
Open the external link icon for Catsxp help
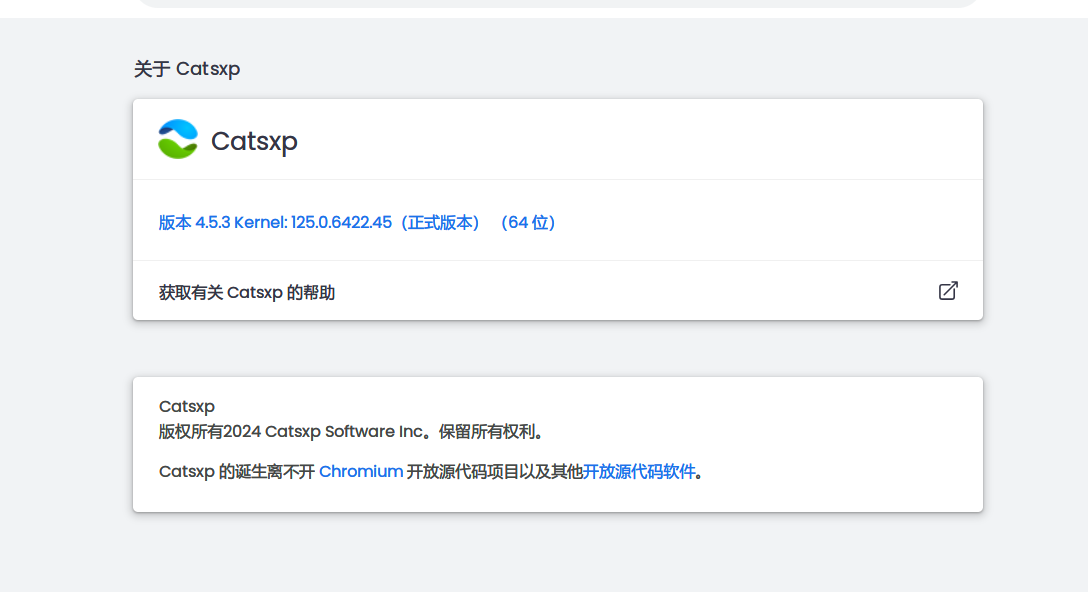pyautogui.click(x=948, y=291)
